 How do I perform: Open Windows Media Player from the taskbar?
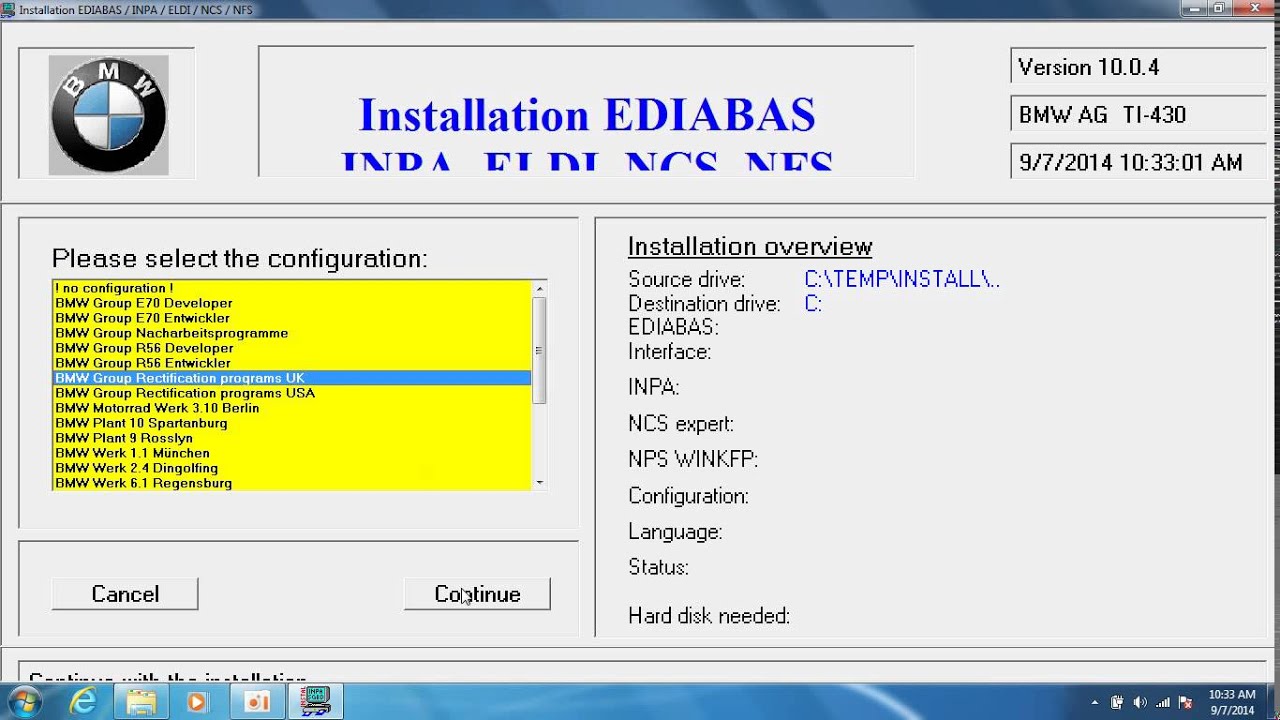[x=197, y=702]
